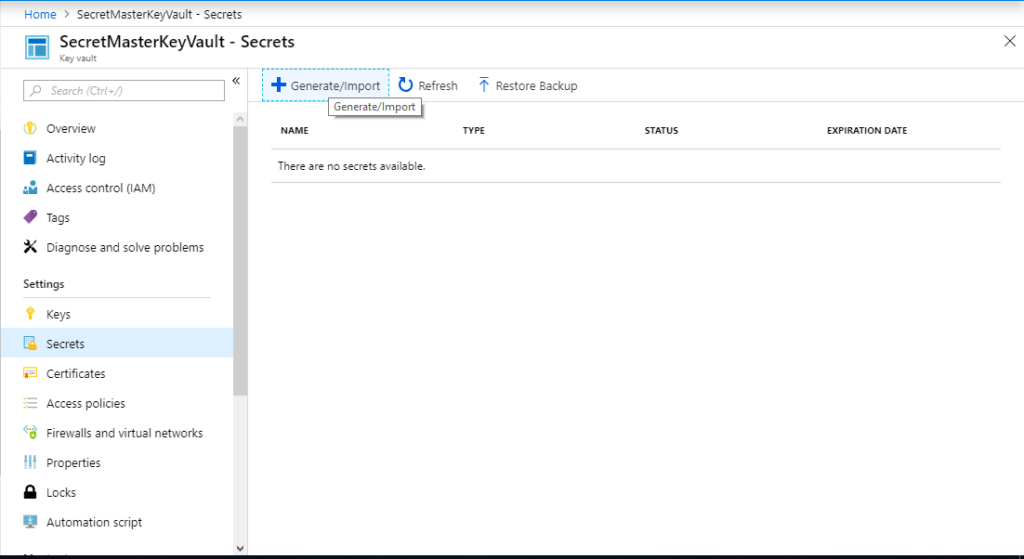Collapse the sidebar with double chevron
The height and width of the screenshot is (559, 1024).
[236, 81]
